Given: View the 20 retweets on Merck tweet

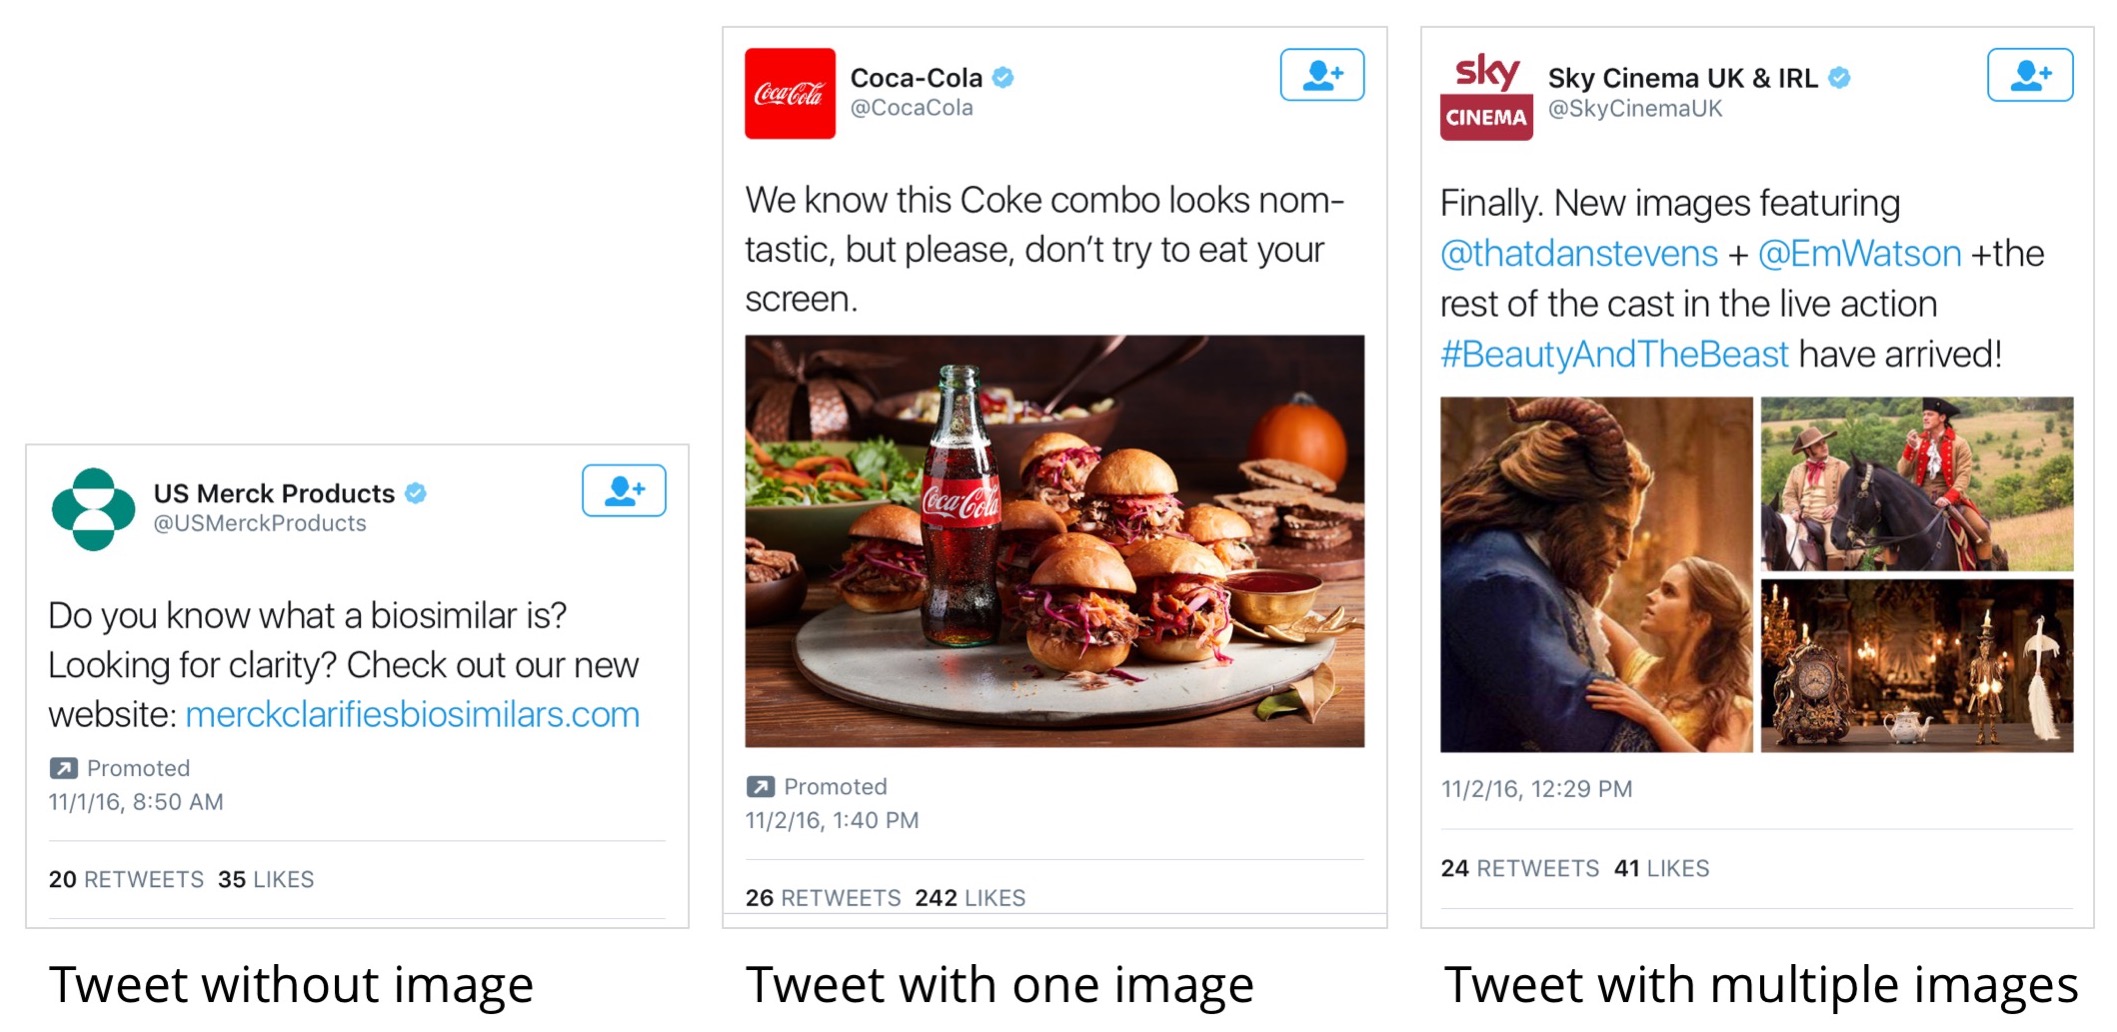Looking at the screenshot, I should point(126,879).
